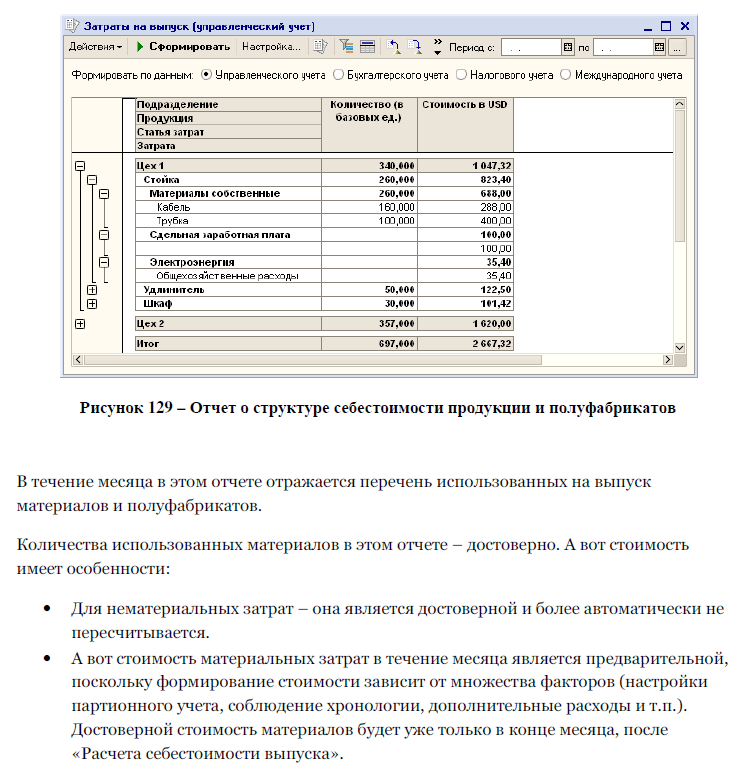Click the table layout toolbar icon
The image size is (730, 772).
[x=367, y=47]
